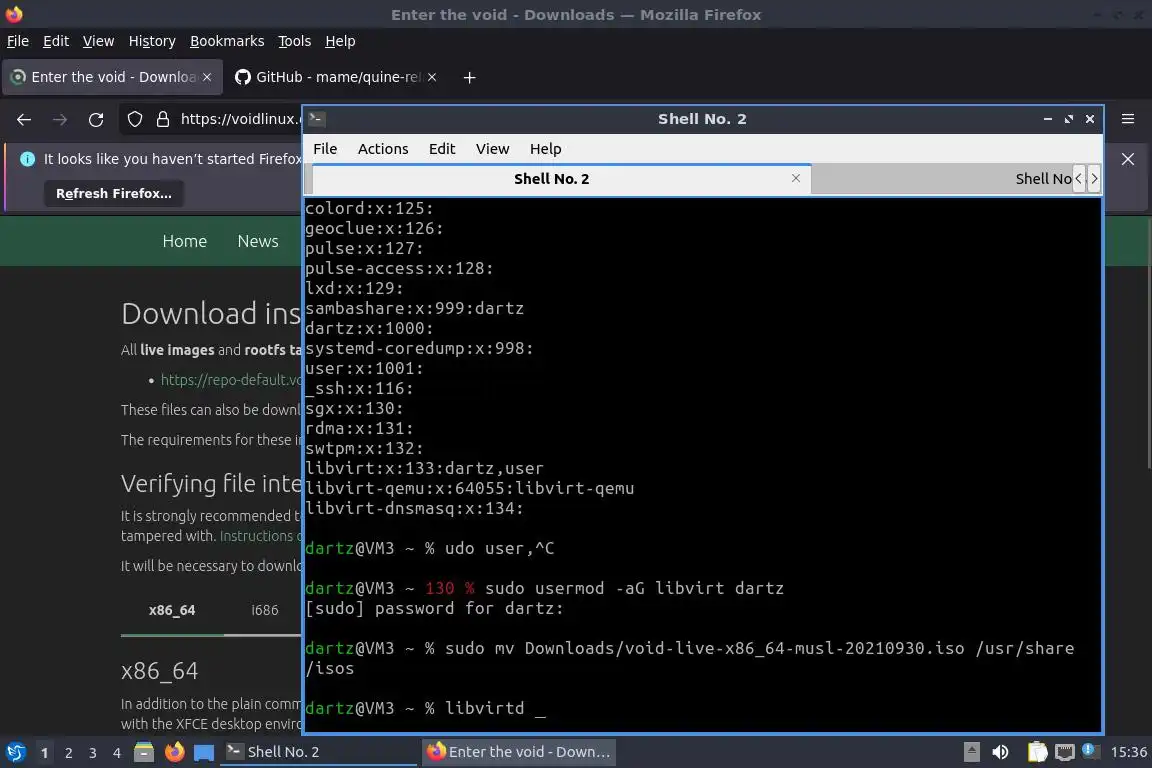This screenshot has width=1152, height=768.
Task: Select the i686 architecture tab
Action: [x=264, y=610]
